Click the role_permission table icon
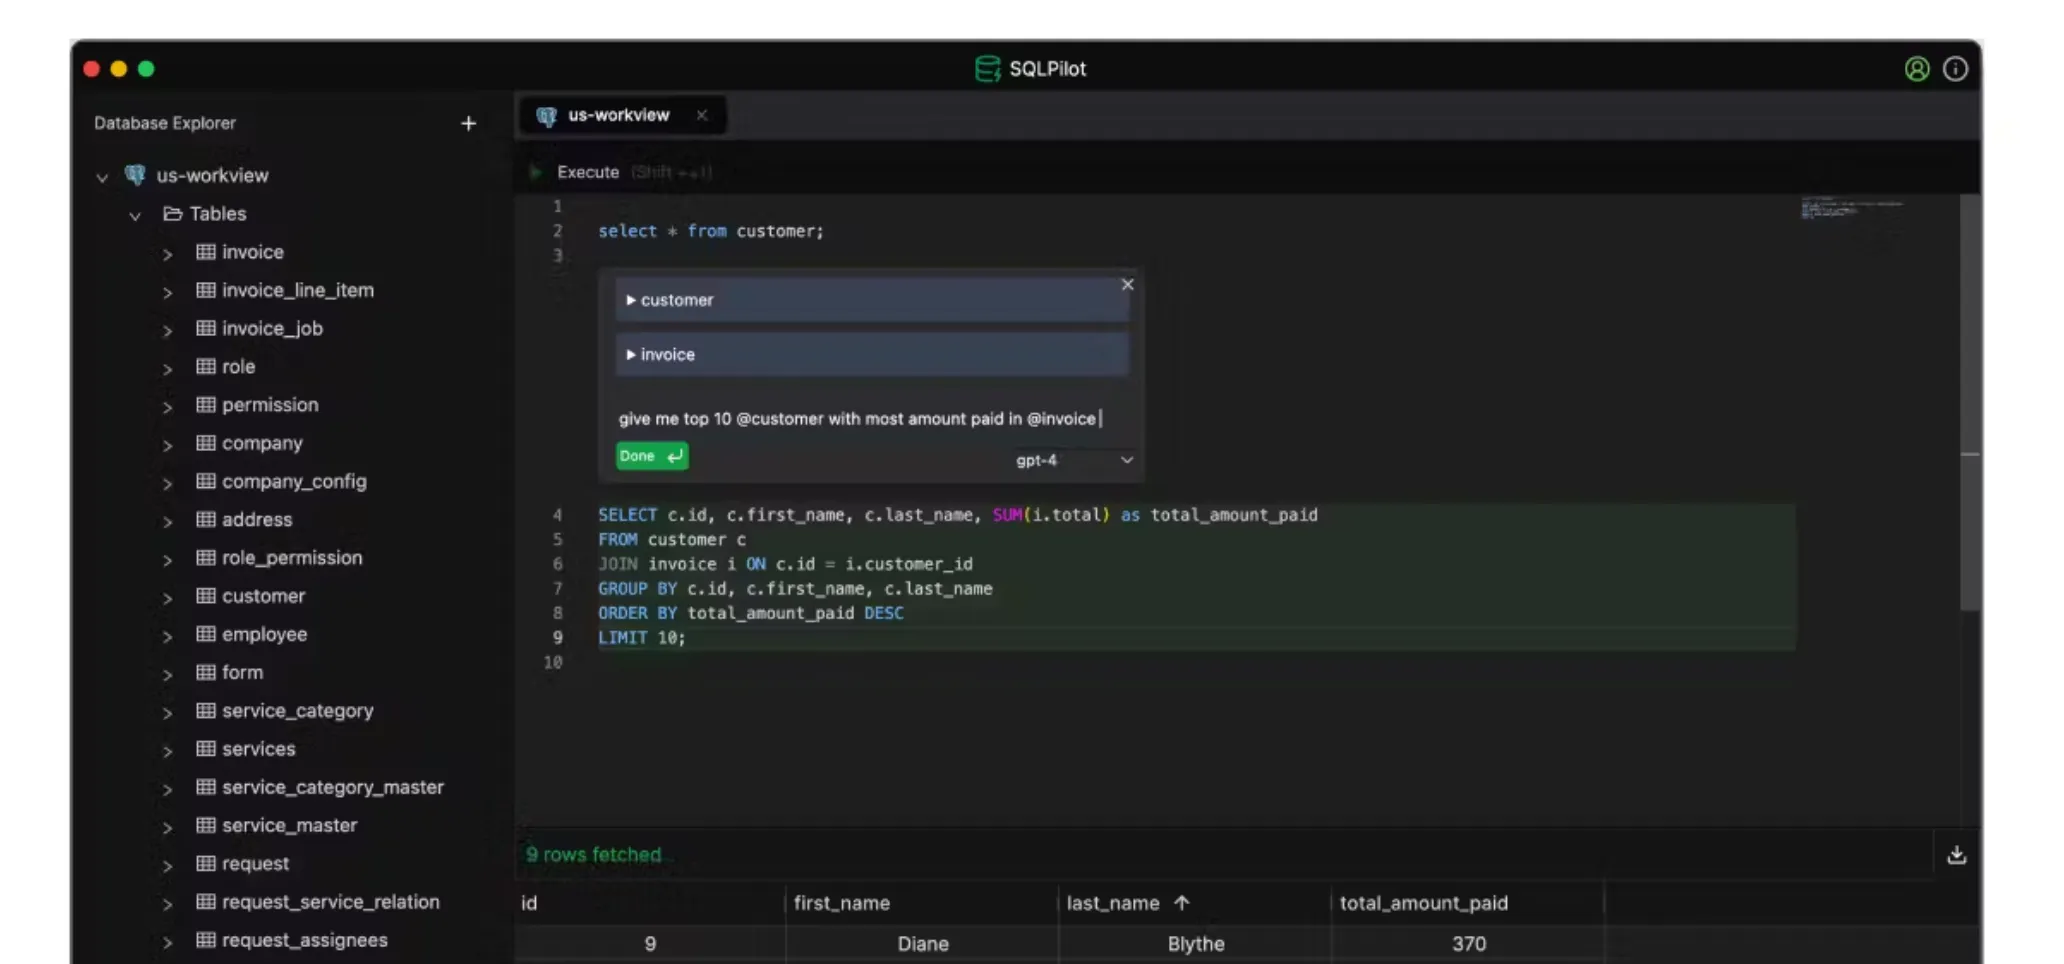The height and width of the screenshot is (964, 2064). coord(206,557)
